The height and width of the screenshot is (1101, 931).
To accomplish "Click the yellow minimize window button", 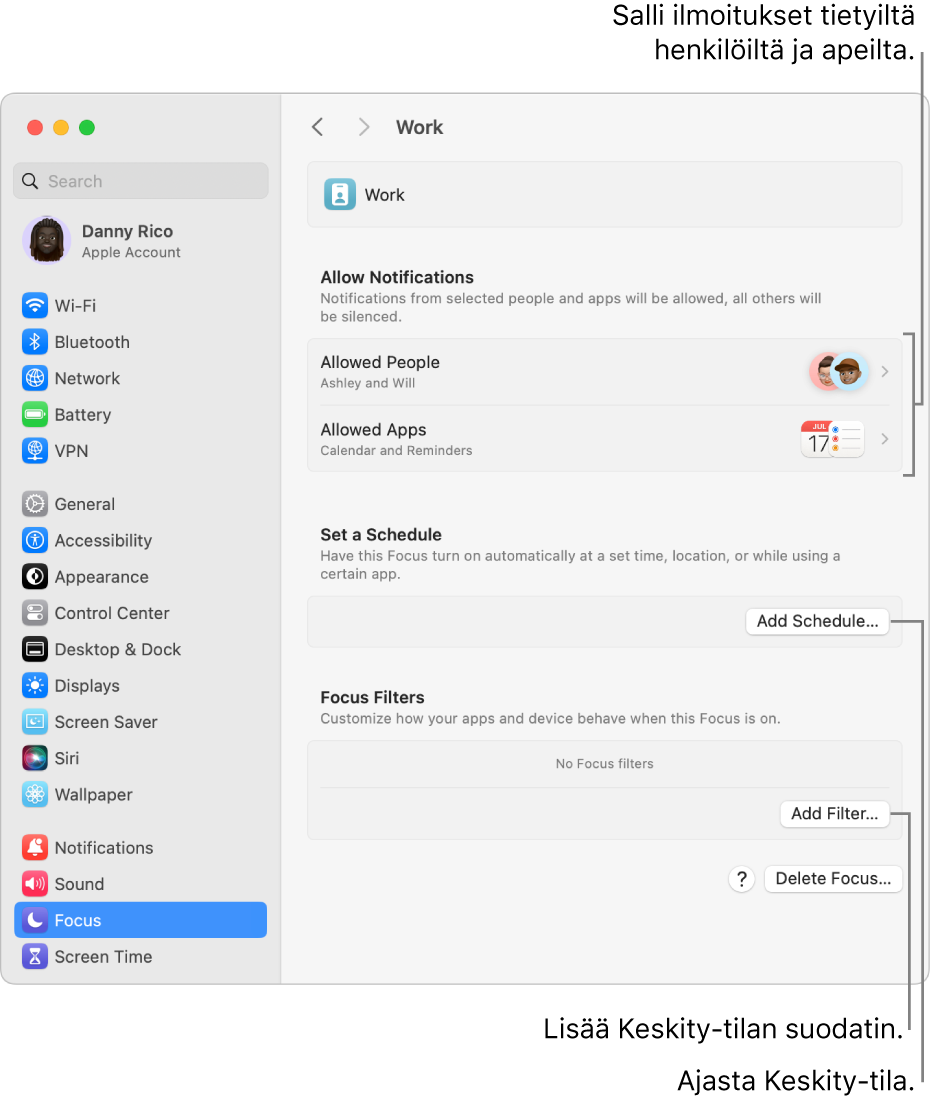I will pyautogui.click(x=61, y=127).
